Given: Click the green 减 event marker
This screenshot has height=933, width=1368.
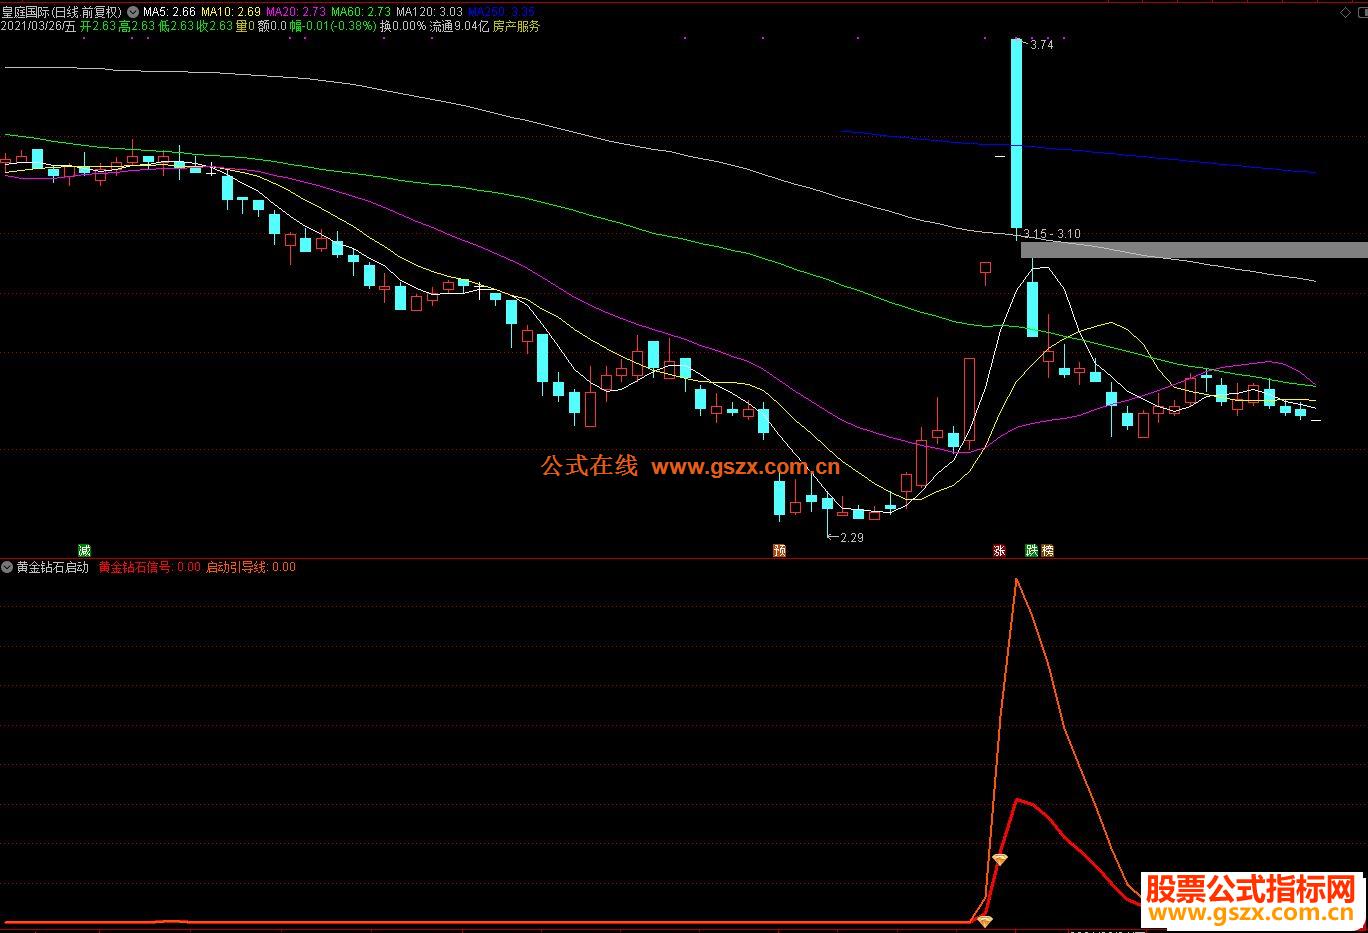Looking at the screenshot, I should (84, 550).
